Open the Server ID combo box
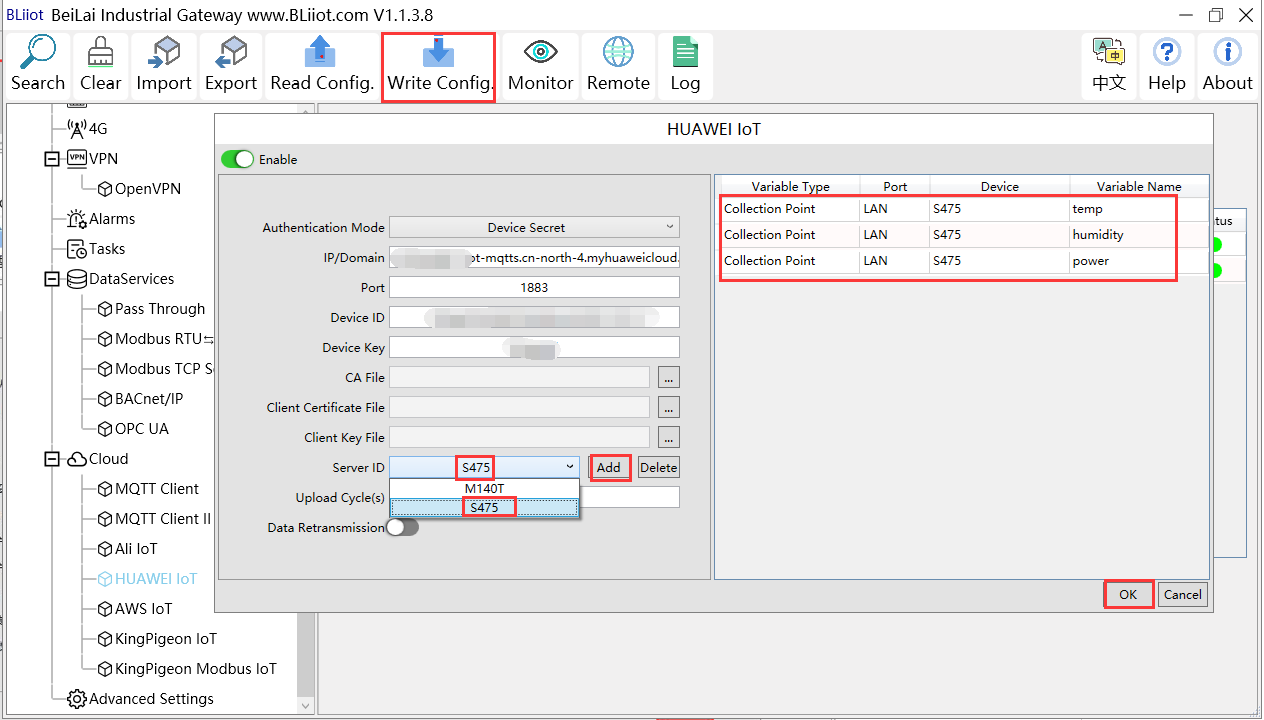1264x720 pixels. [484, 467]
